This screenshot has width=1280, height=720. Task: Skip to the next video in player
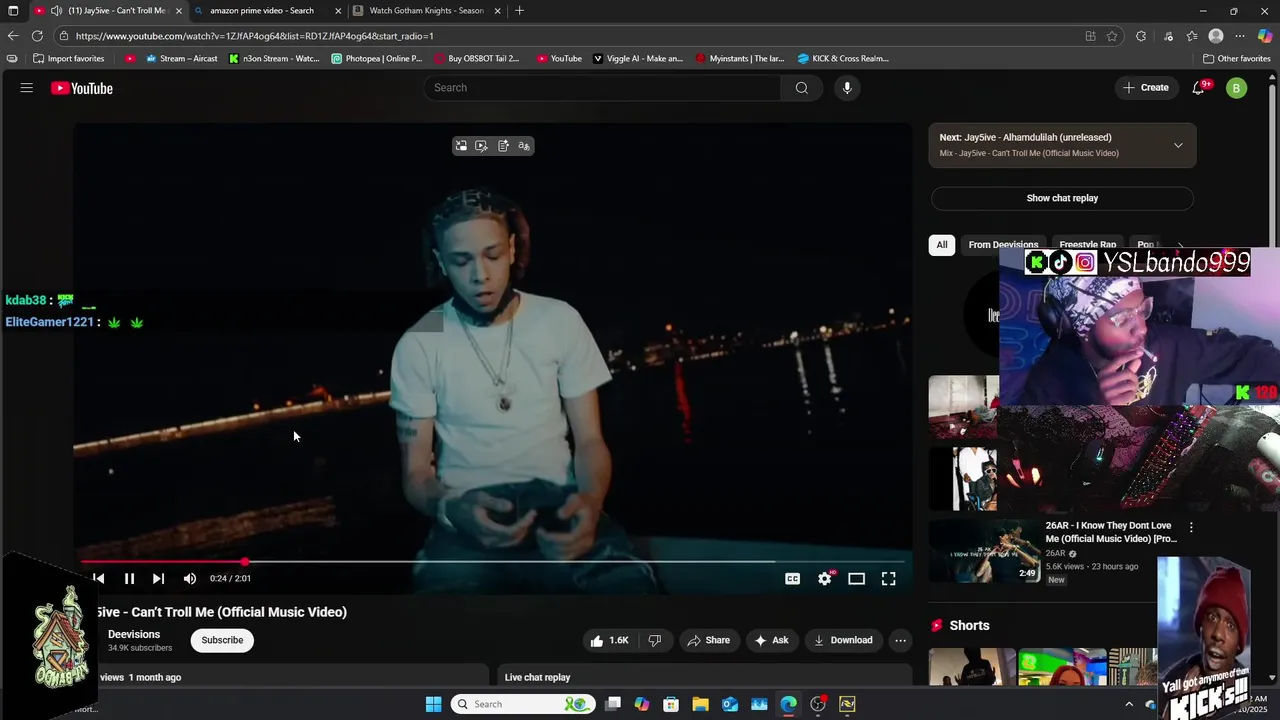[x=158, y=578]
